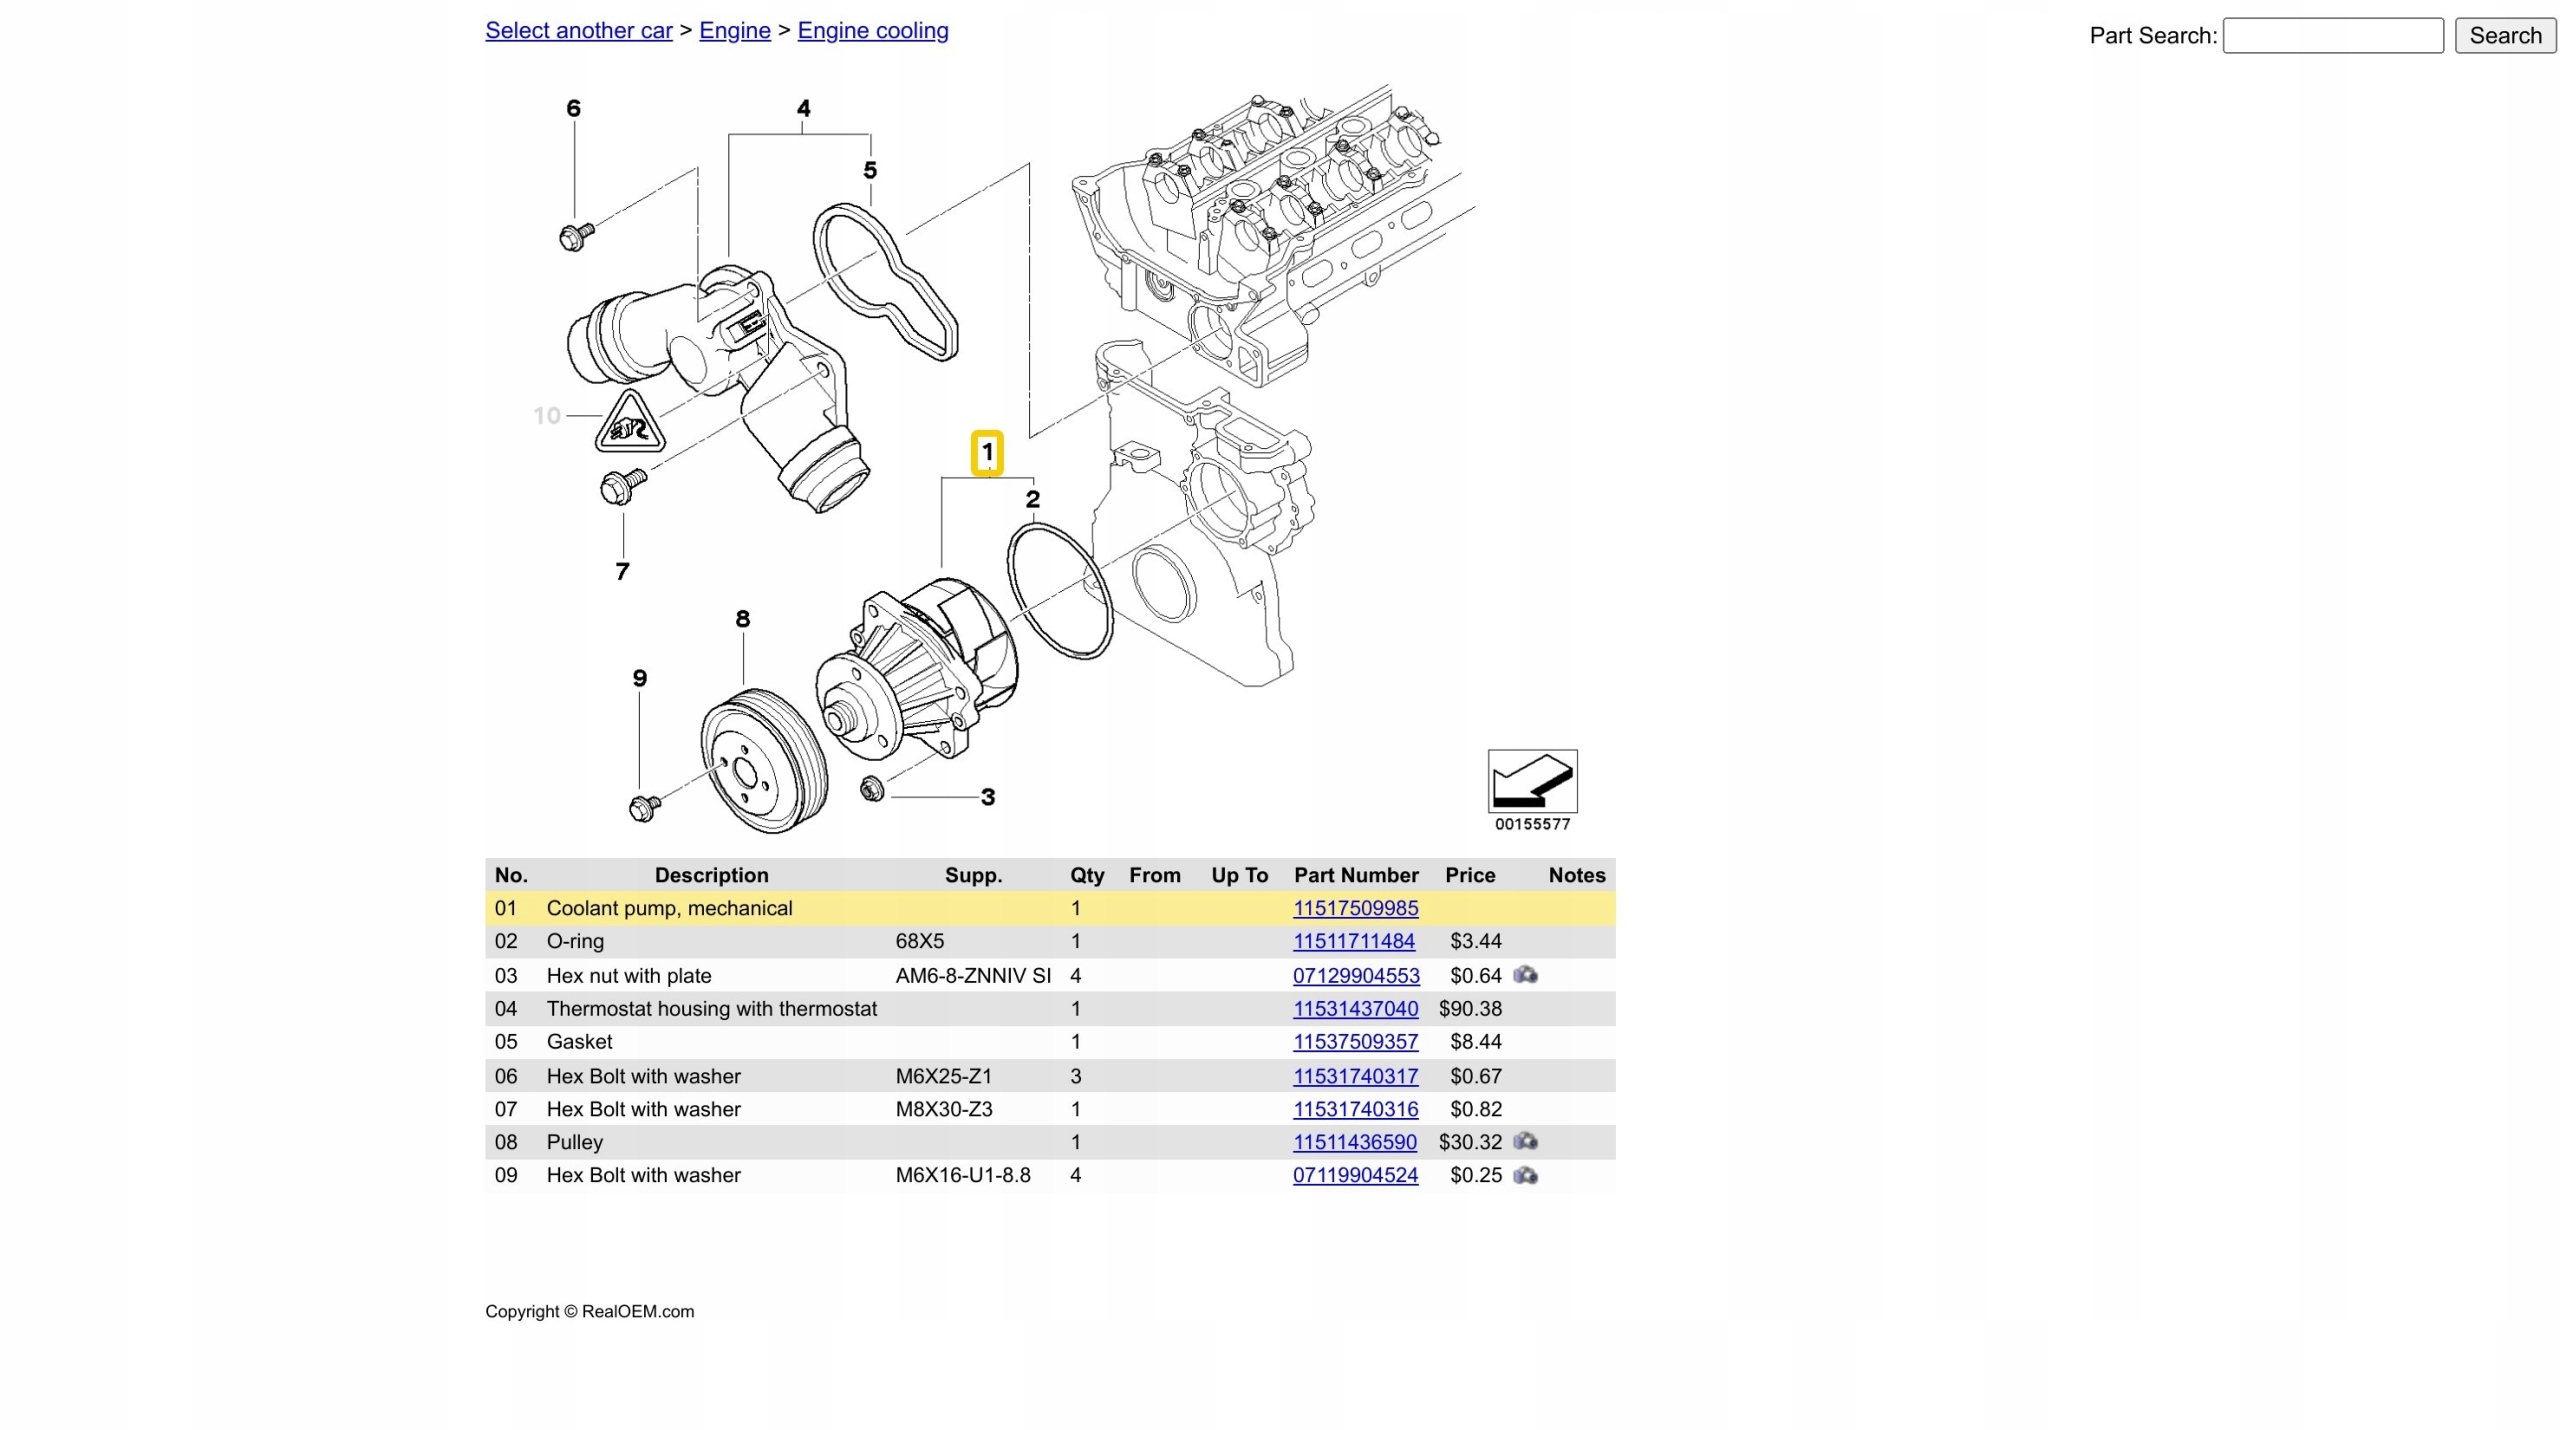
Task: Click callout number 4 in diagram
Action: point(803,108)
